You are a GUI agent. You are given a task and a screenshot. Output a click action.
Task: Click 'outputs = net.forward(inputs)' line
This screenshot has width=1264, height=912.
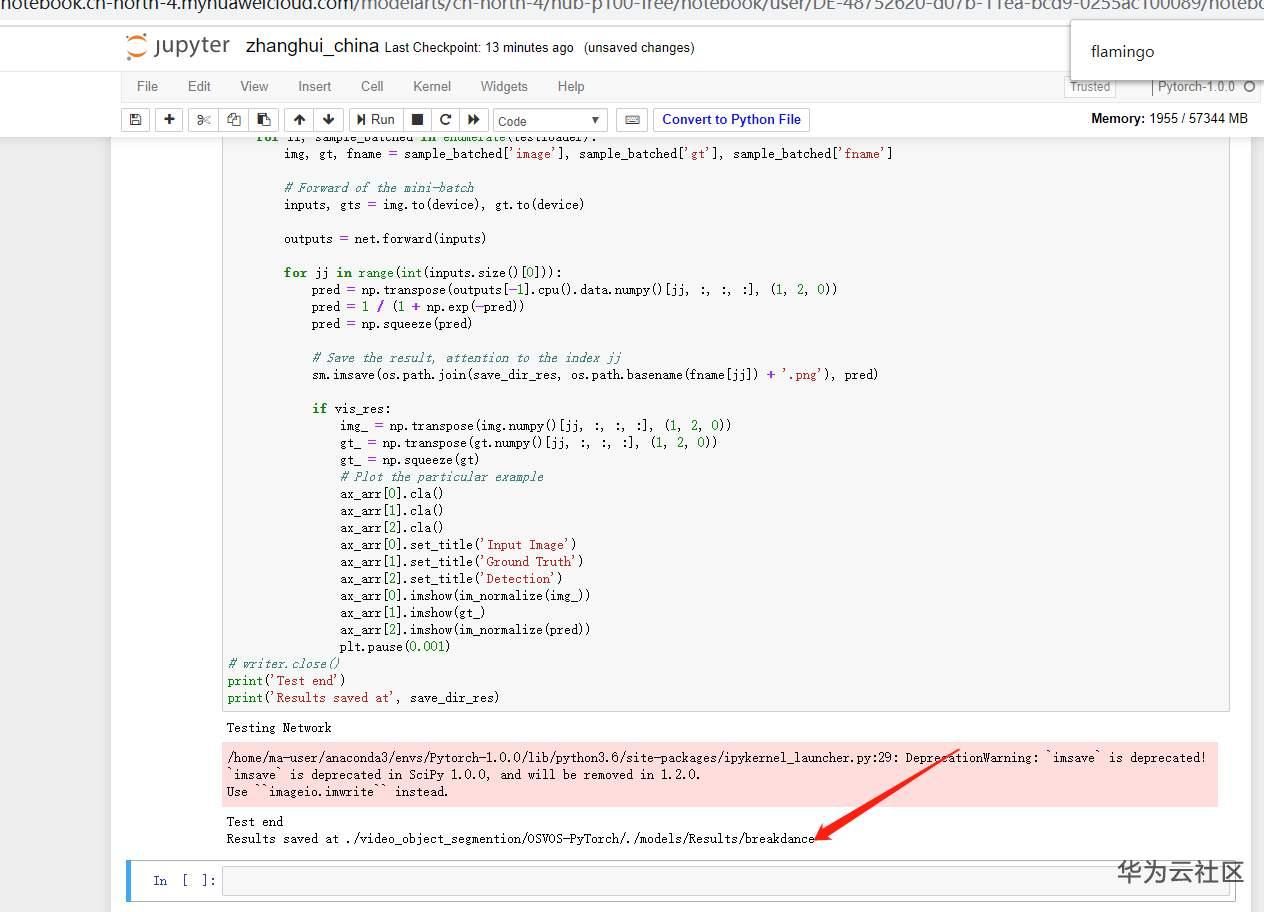385,238
